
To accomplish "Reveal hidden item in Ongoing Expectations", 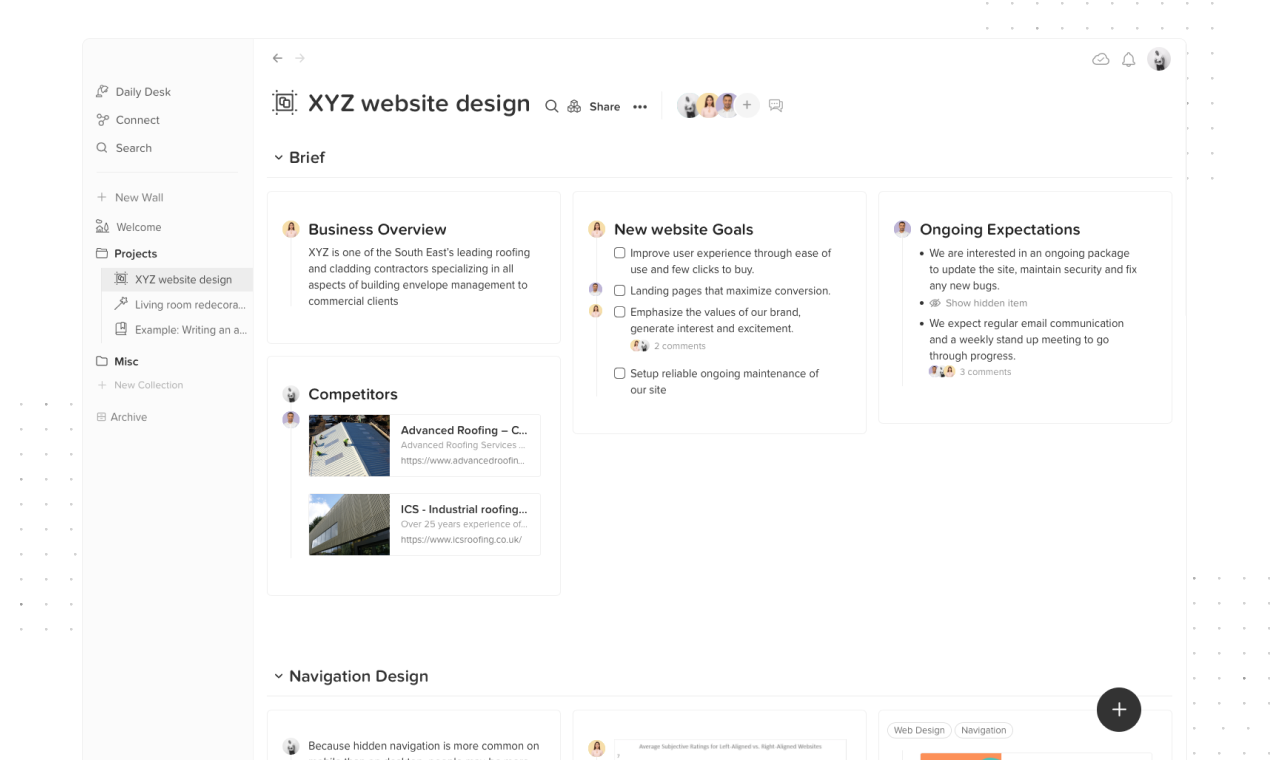I will point(986,302).
